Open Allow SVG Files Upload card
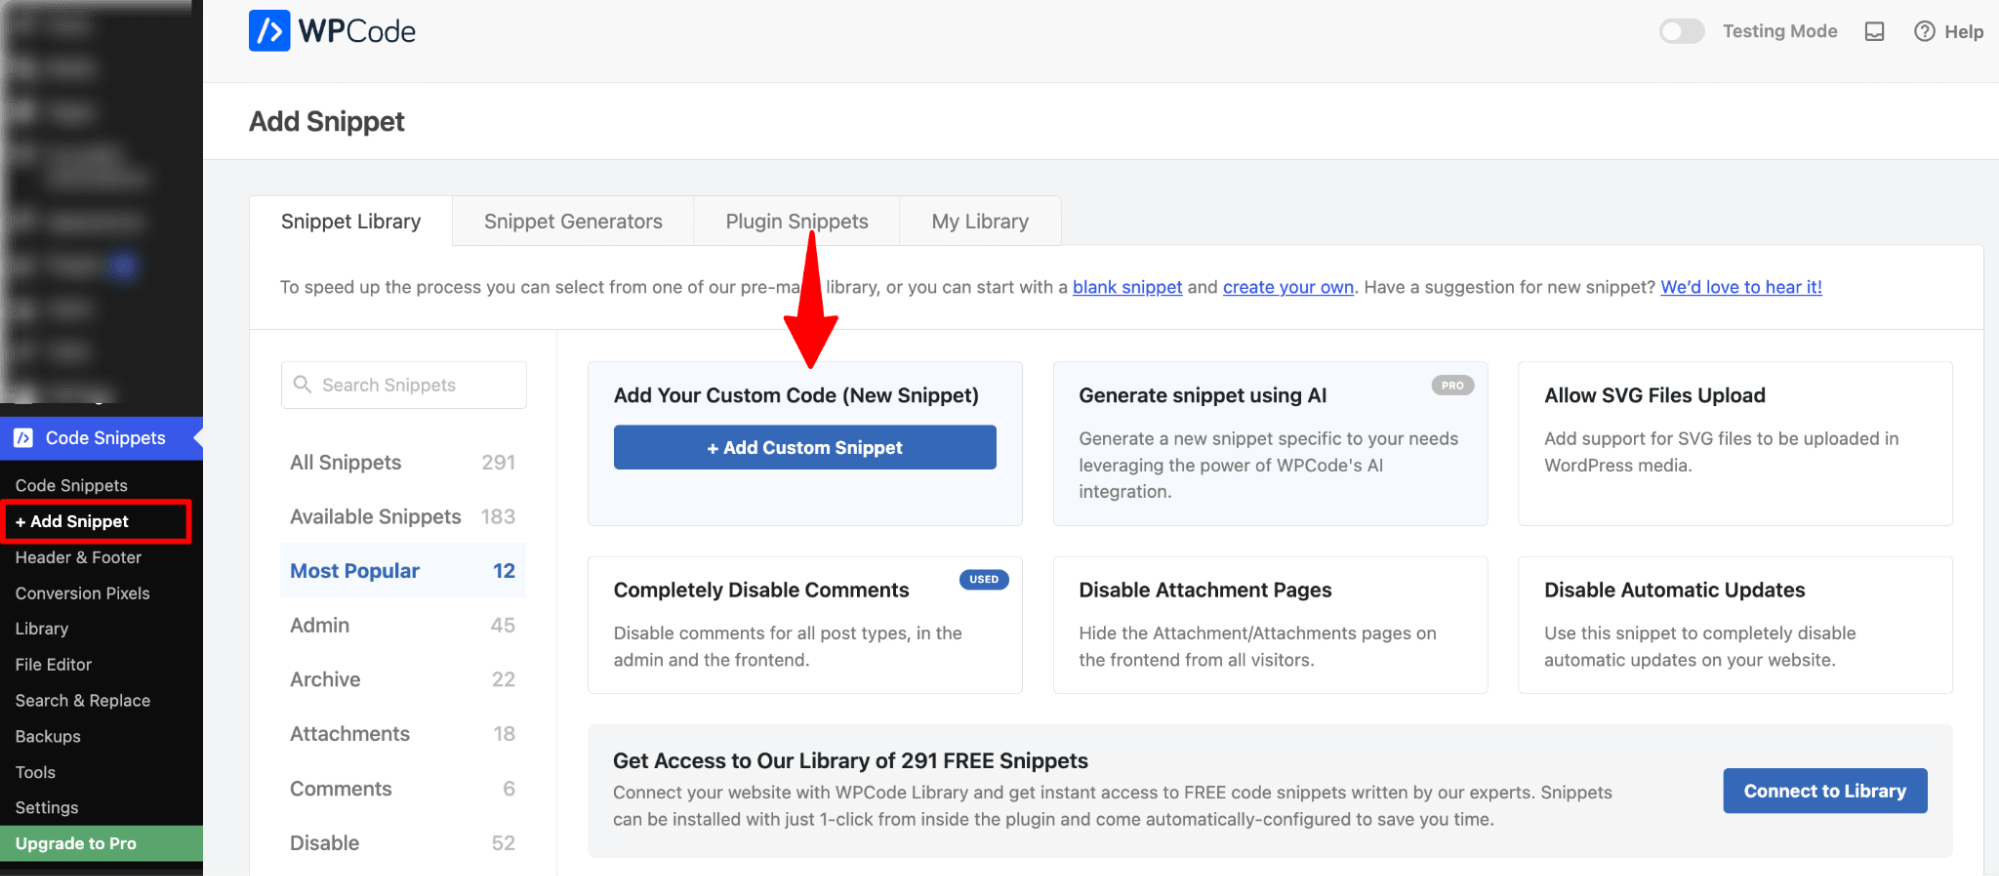This screenshot has width=1999, height=876. pyautogui.click(x=1735, y=443)
